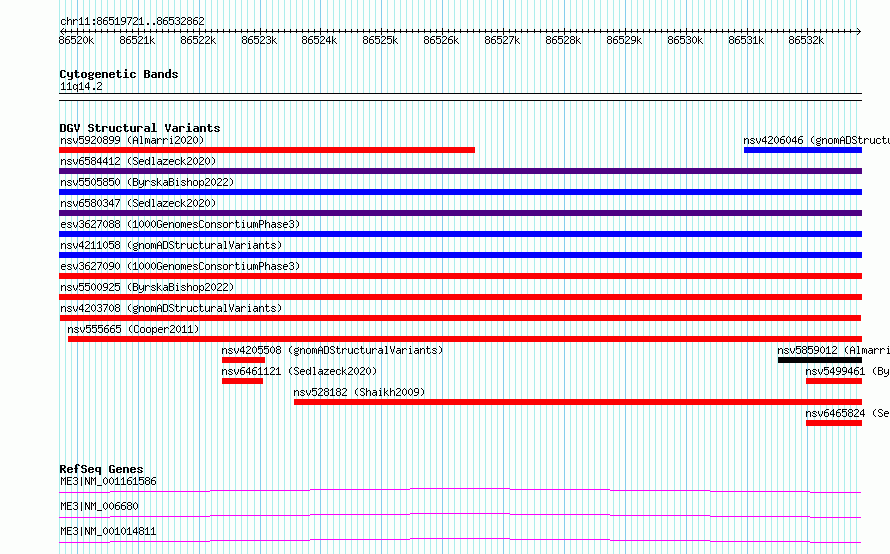The image size is (890, 554).
Task: Open the nsv5505850 (ByrskaBishop2022) label
Action: point(147,182)
